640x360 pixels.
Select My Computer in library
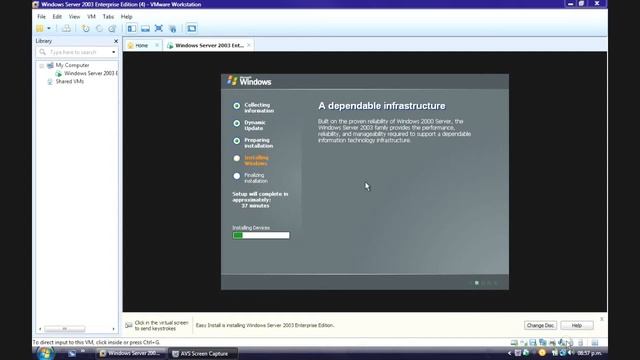point(72,65)
